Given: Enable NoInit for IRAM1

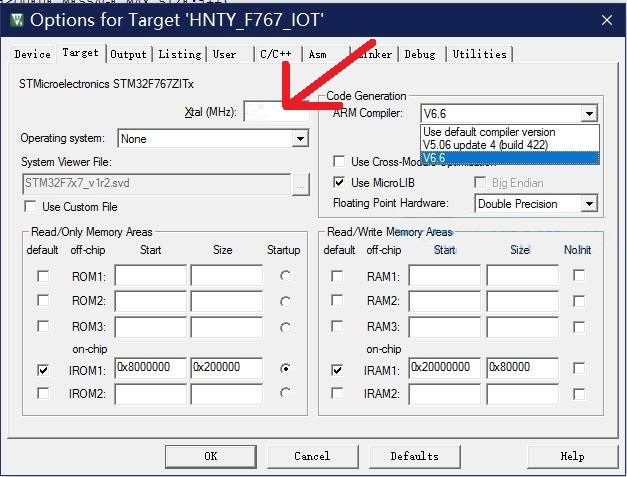Looking at the screenshot, I should [579, 368].
